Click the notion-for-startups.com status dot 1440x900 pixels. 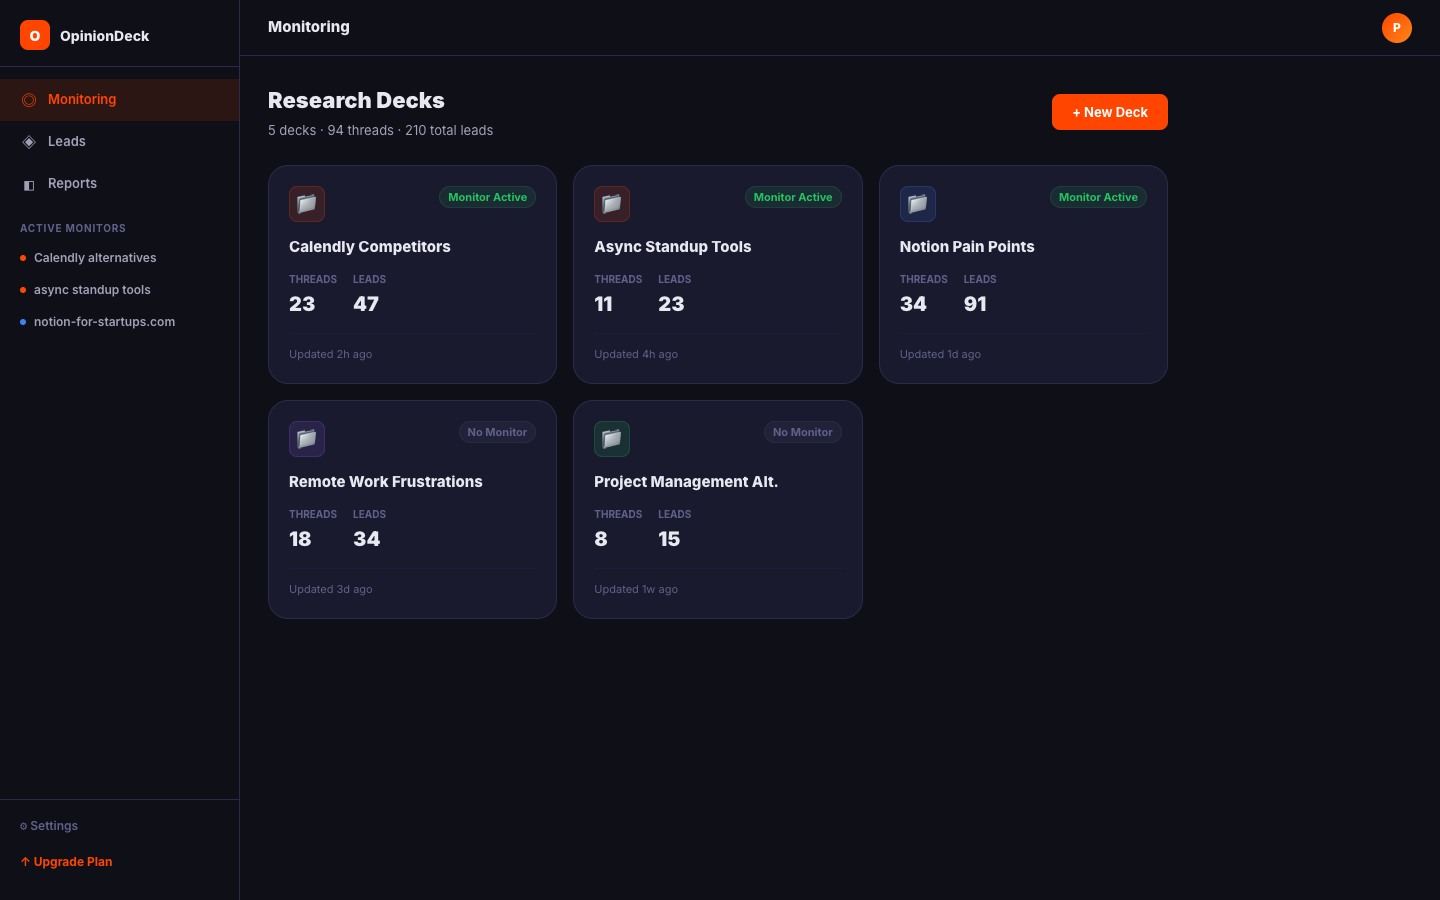pyautogui.click(x=22, y=322)
